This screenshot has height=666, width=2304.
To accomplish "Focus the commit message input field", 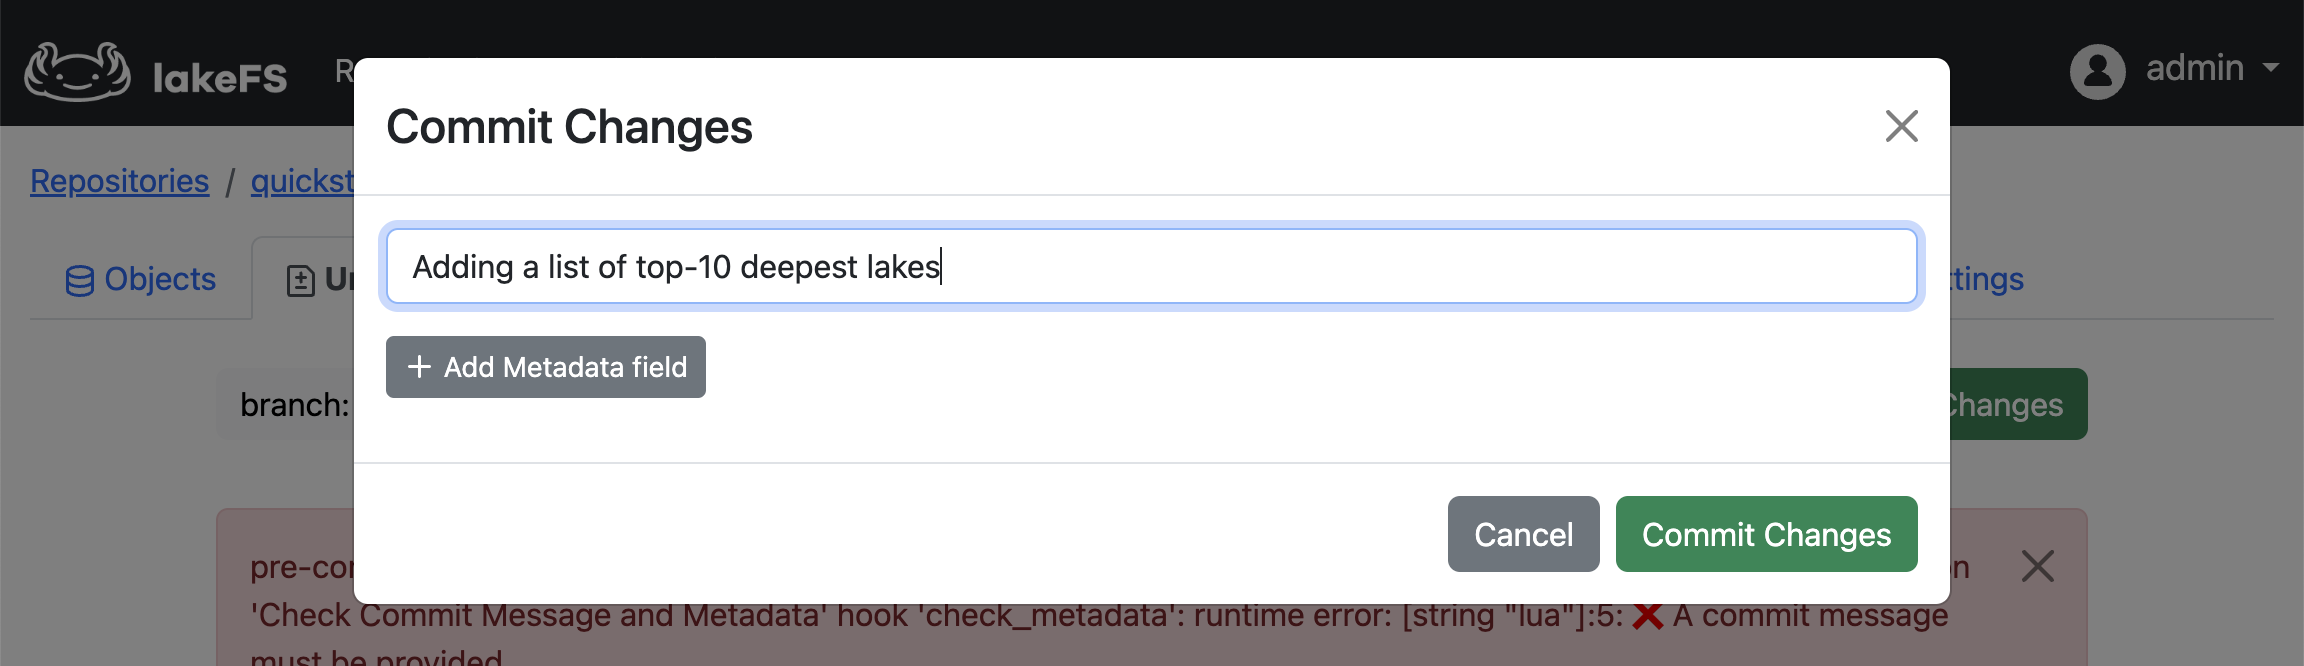I will click(1148, 265).
